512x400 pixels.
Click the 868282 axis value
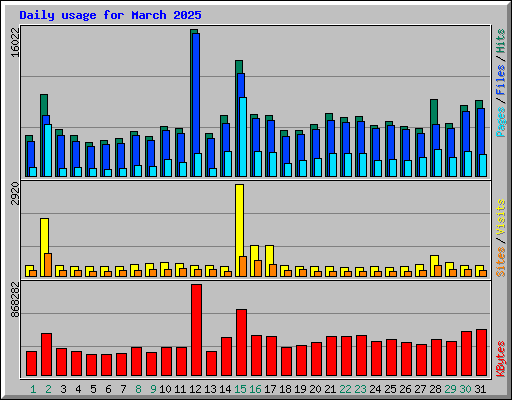click(x=15, y=300)
